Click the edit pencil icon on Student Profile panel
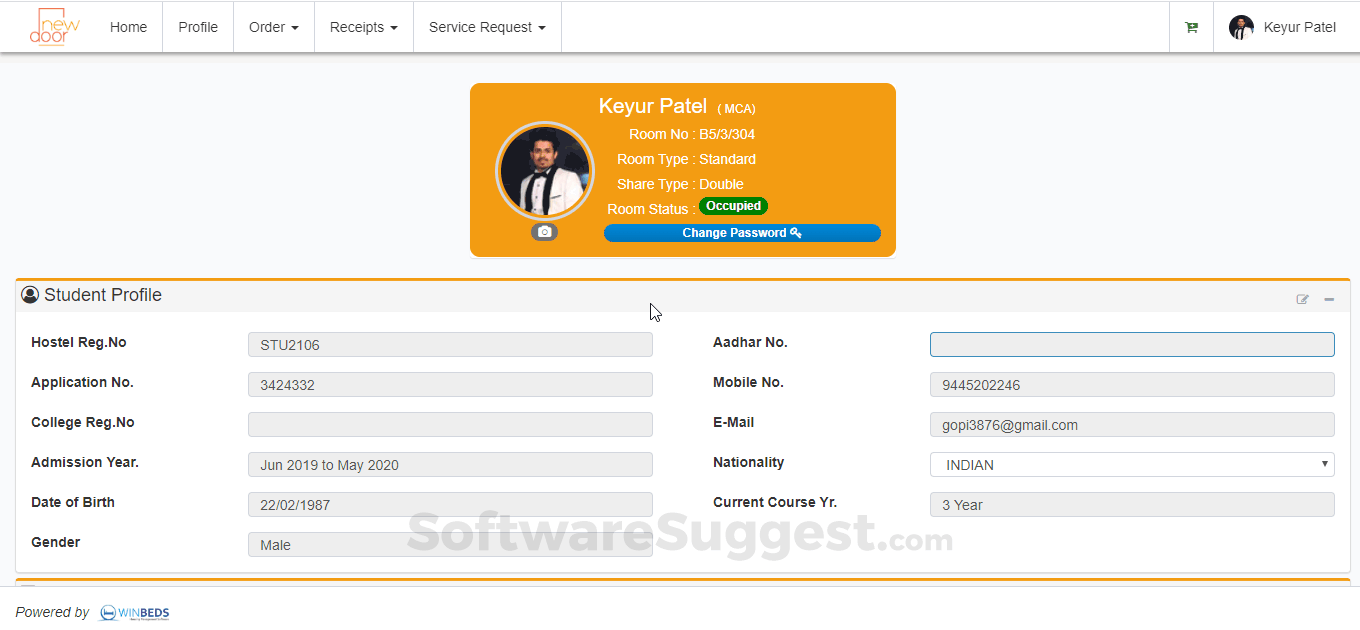The width and height of the screenshot is (1360, 630). tap(1302, 298)
